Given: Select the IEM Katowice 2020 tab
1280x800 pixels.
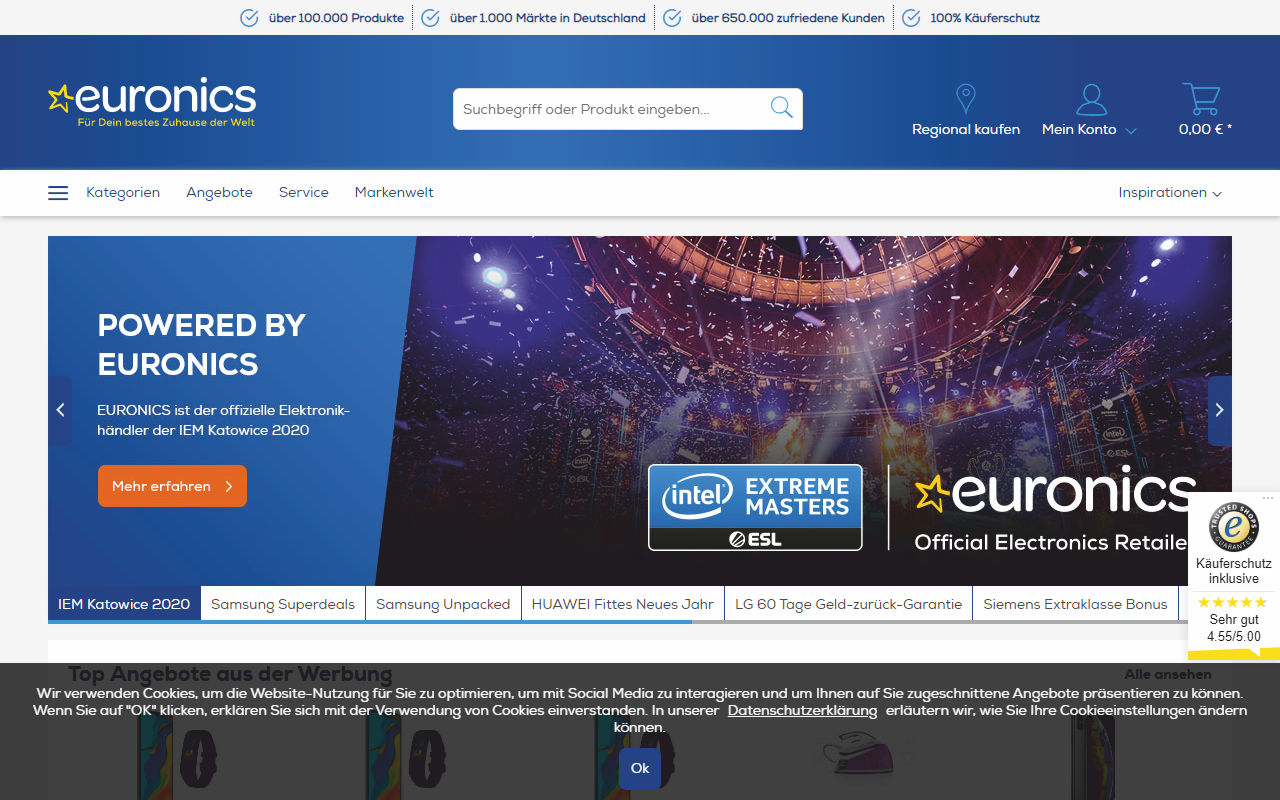Looking at the screenshot, I should (x=124, y=604).
